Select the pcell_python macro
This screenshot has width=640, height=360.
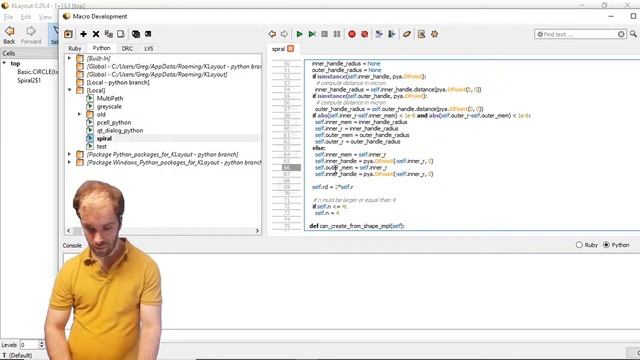pyautogui.click(x=114, y=122)
